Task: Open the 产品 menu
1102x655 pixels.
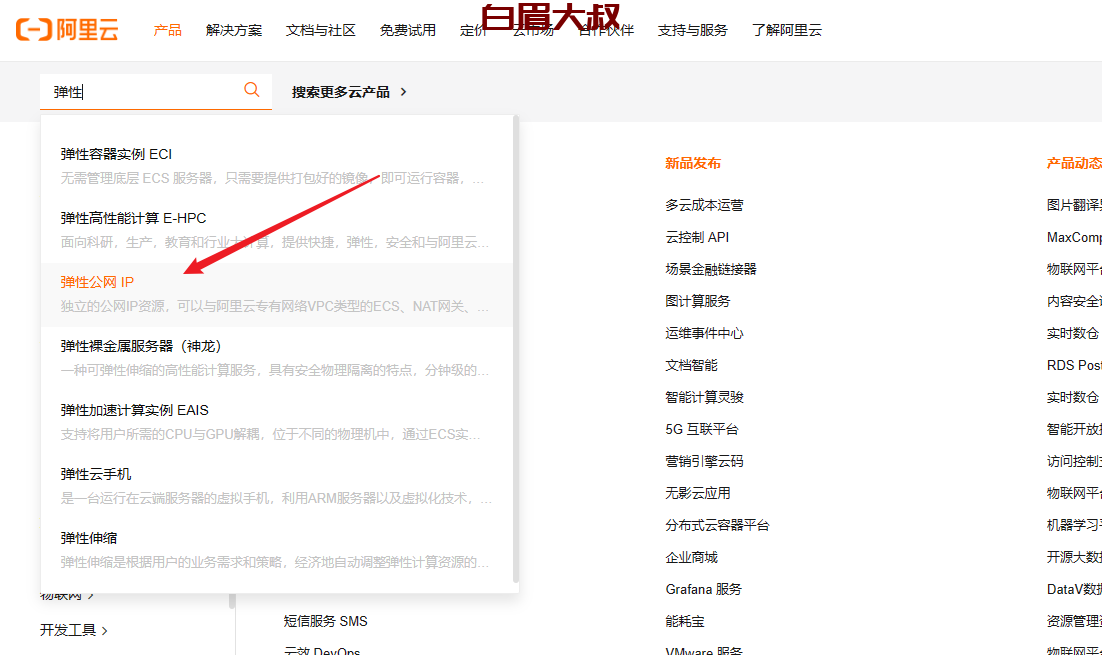Action: [x=167, y=30]
